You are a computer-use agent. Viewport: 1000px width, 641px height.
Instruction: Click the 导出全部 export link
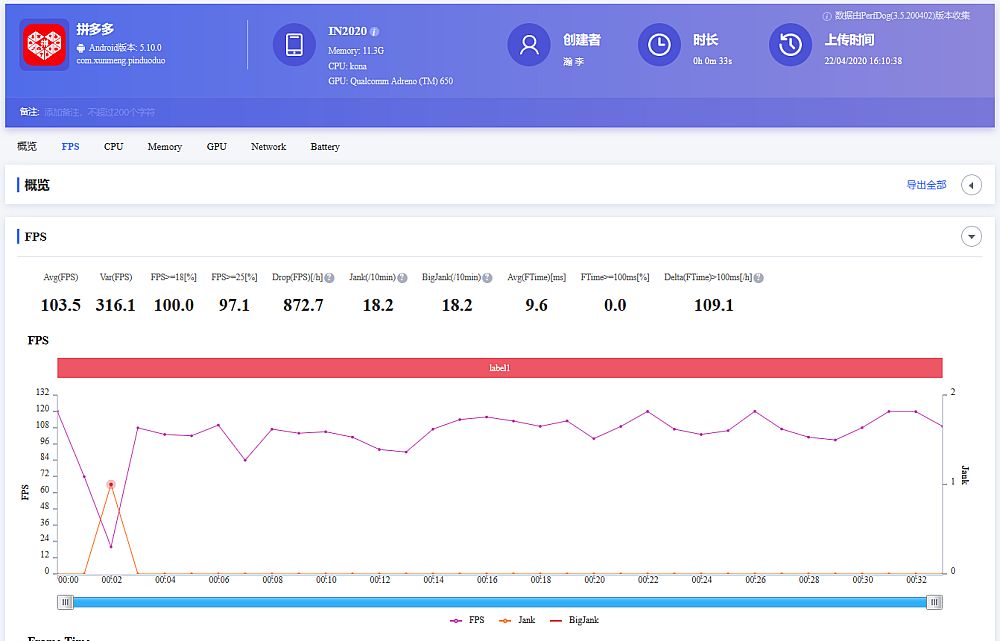[926, 185]
